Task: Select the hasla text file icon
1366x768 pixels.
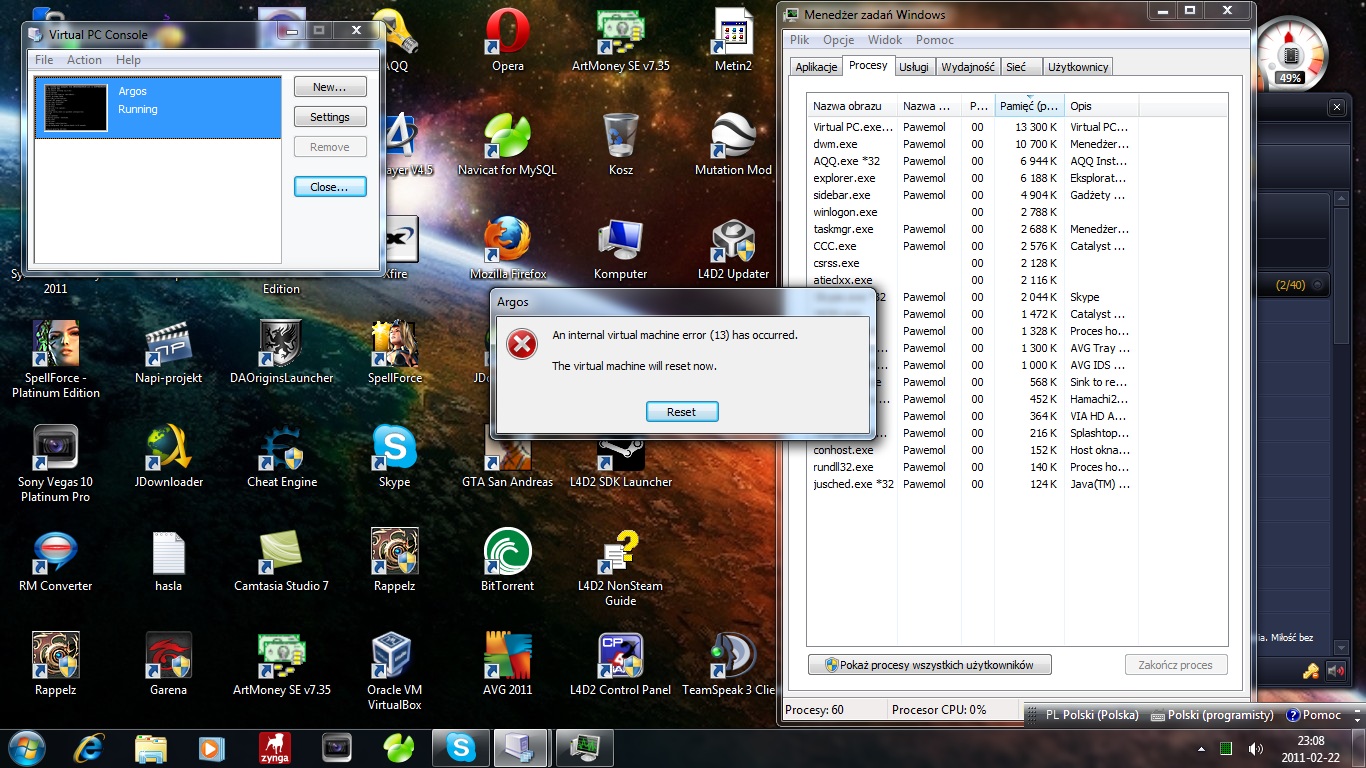Action: [168, 560]
